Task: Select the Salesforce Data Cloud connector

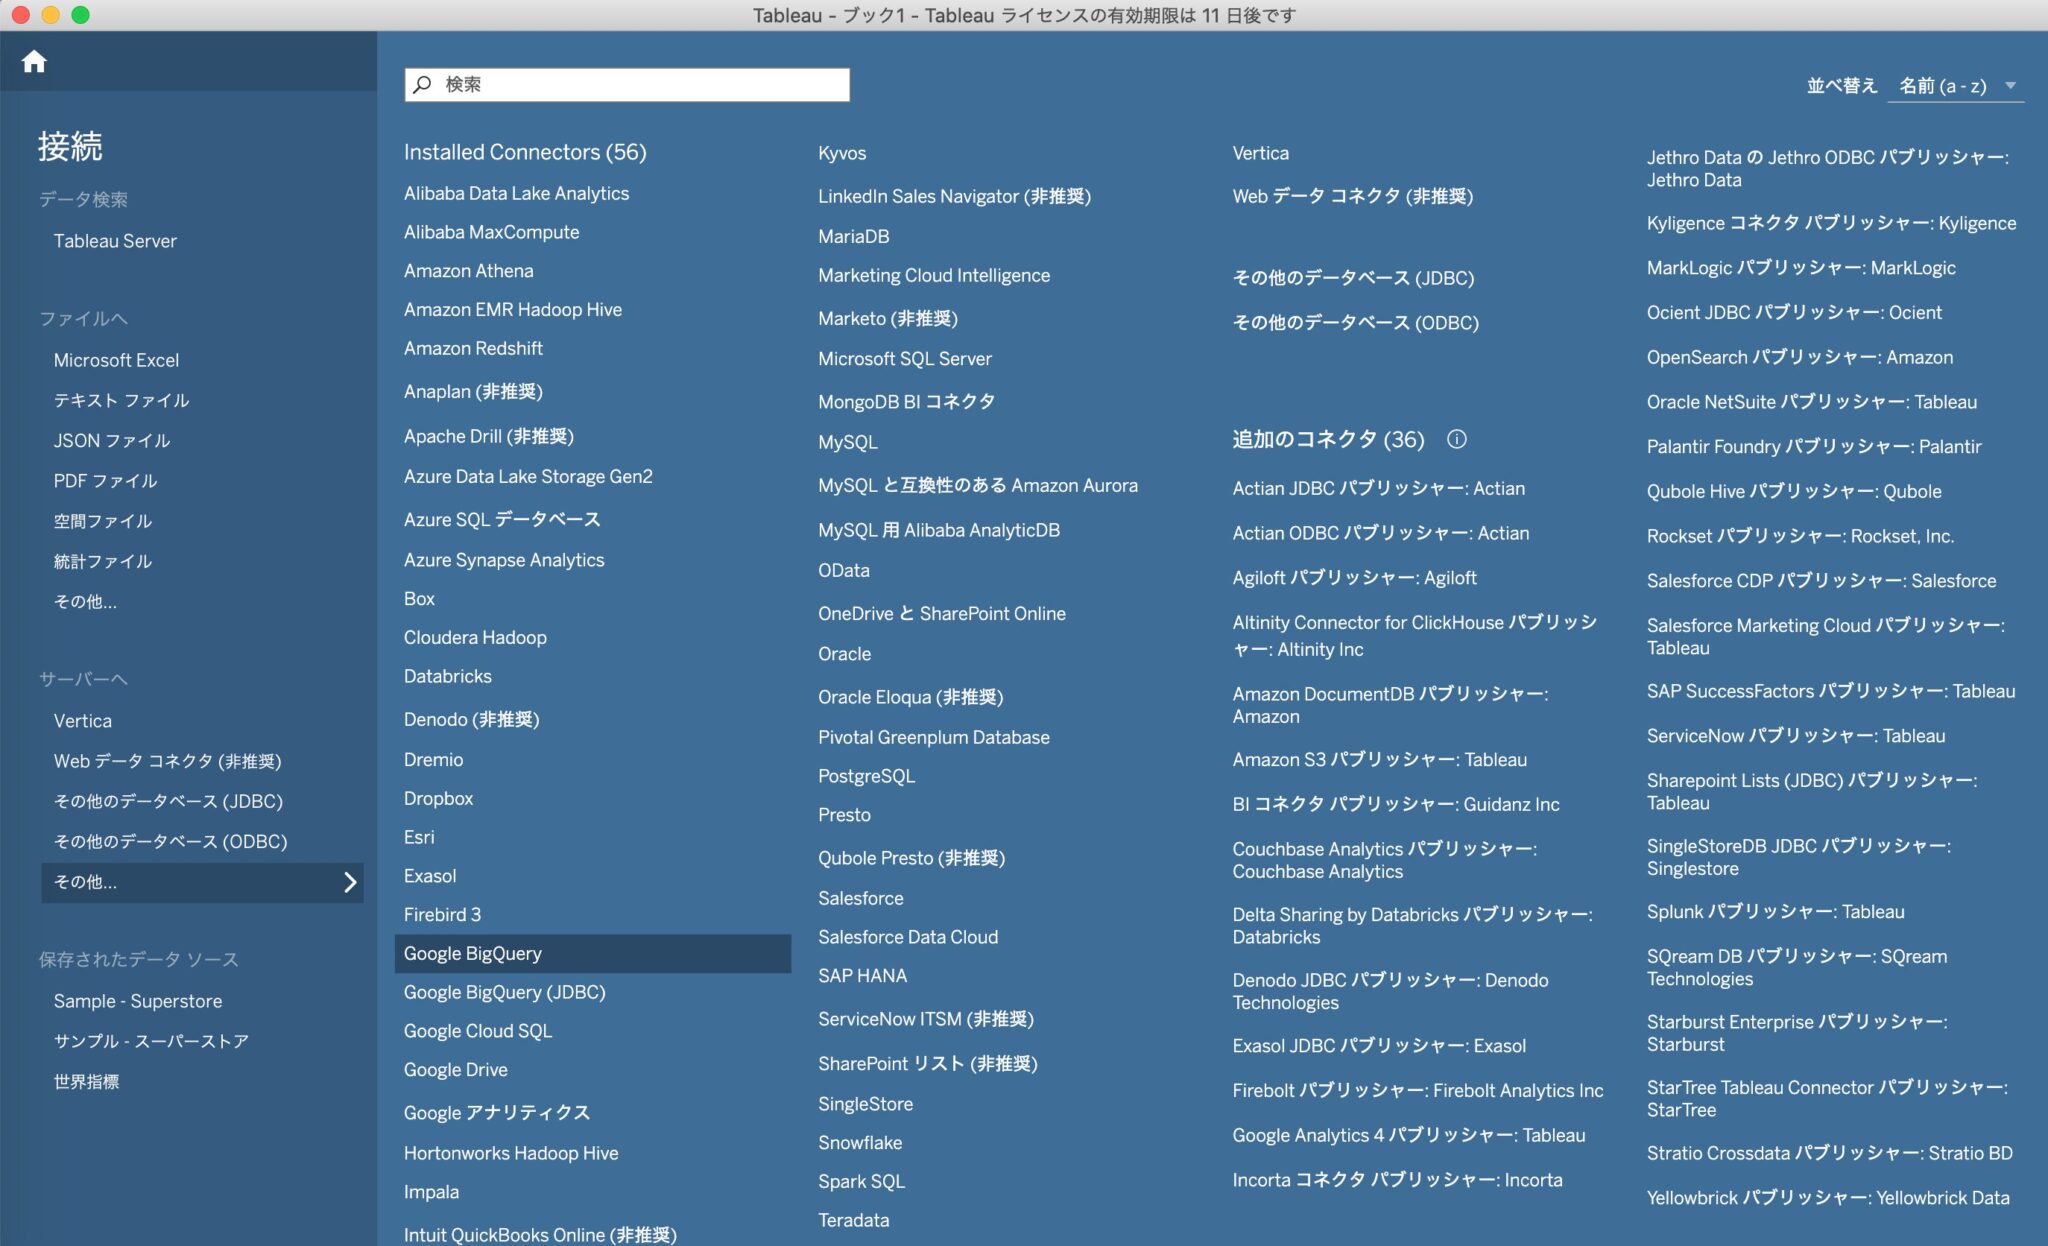Action: [x=908, y=937]
